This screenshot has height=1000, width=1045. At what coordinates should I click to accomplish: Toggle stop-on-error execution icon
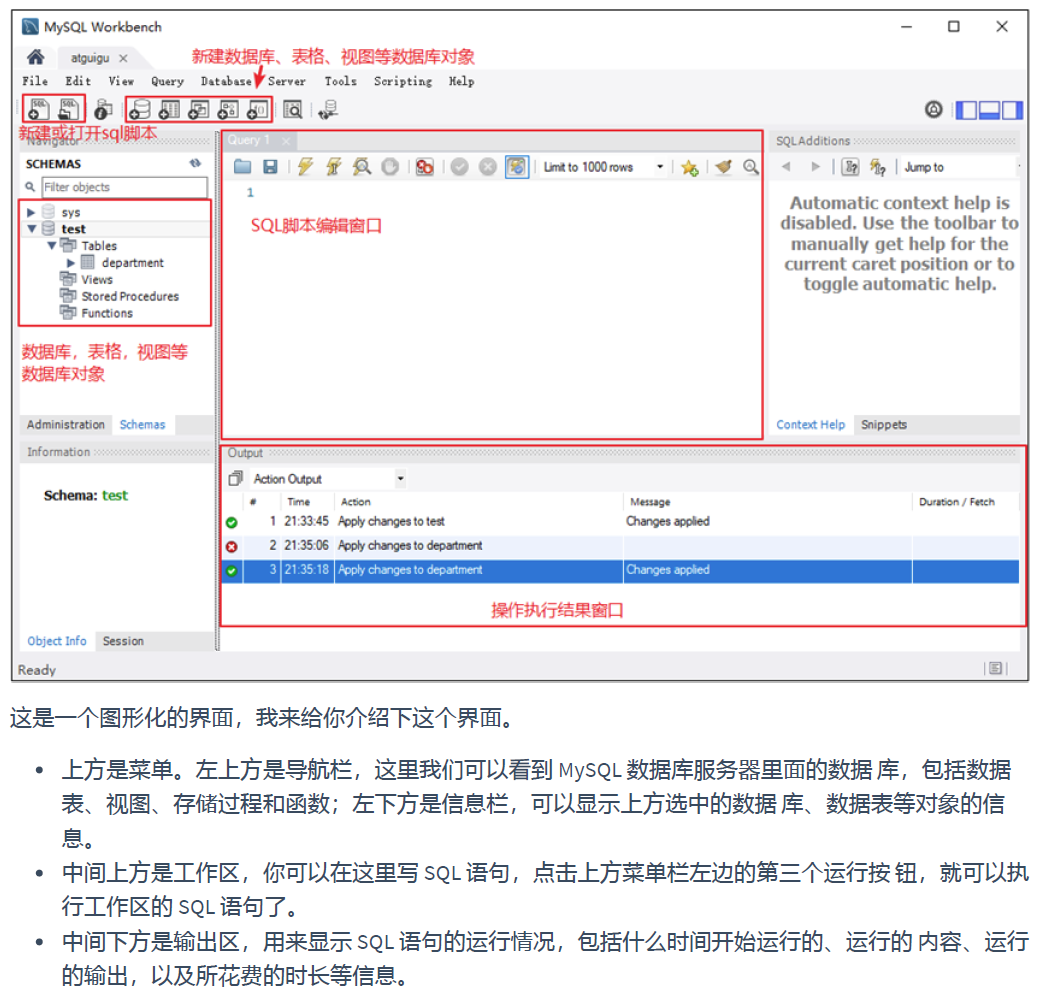[425, 167]
